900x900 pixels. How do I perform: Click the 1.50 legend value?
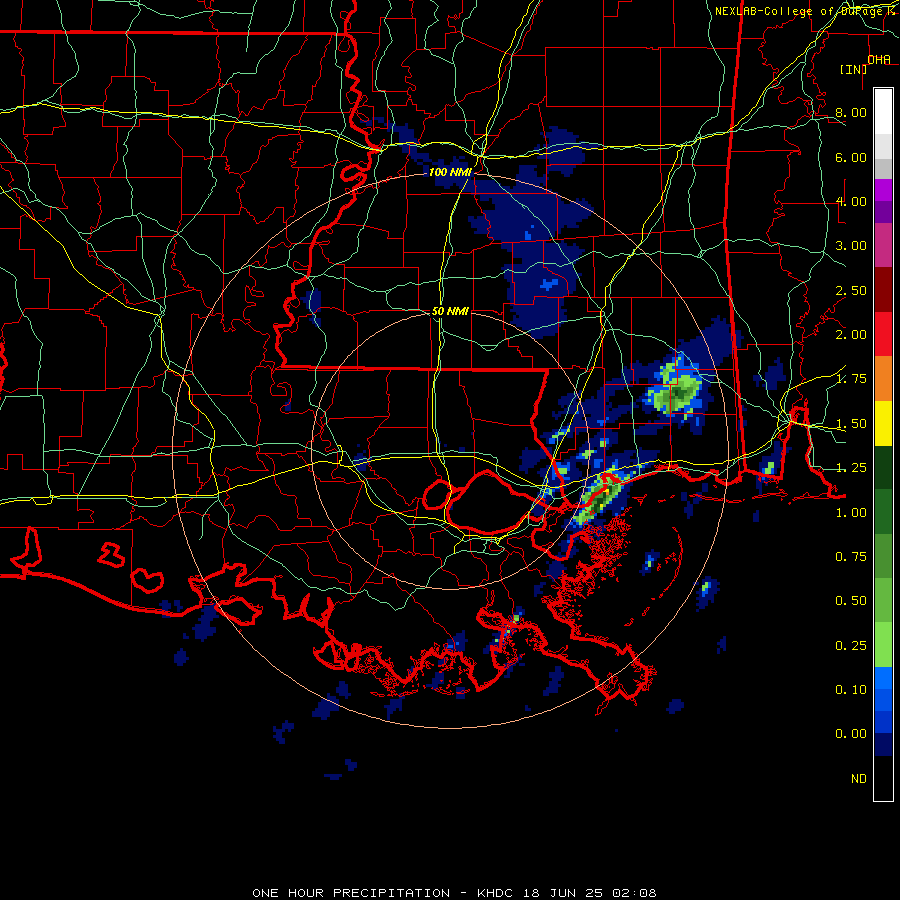tap(851, 424)
